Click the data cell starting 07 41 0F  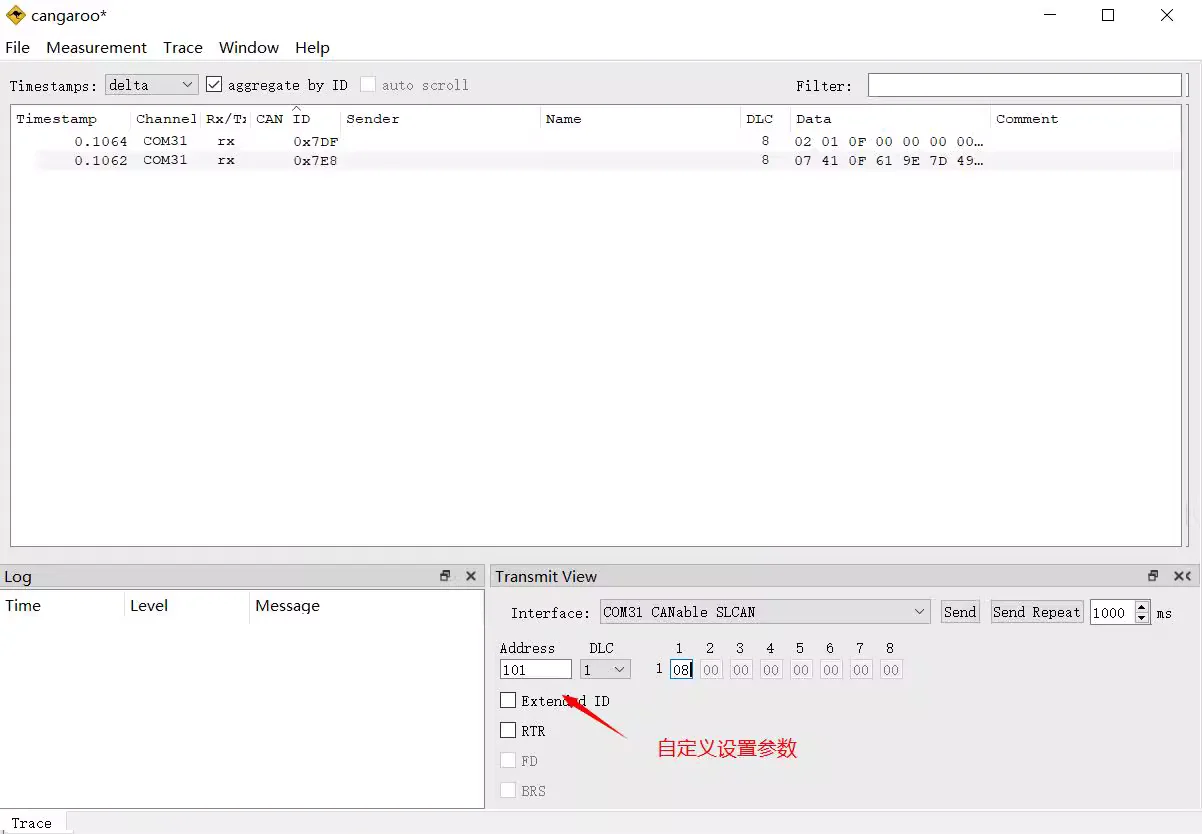pyautogui.click(x=889, y=160)
